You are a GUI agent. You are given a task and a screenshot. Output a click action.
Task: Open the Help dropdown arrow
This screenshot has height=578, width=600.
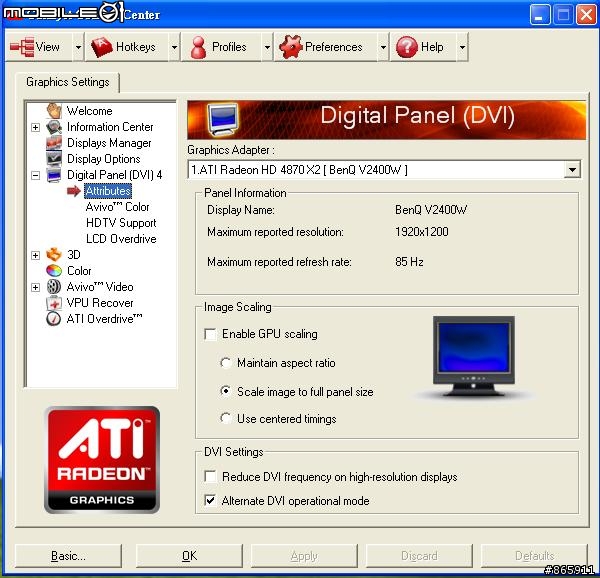[x=462, y=47]
